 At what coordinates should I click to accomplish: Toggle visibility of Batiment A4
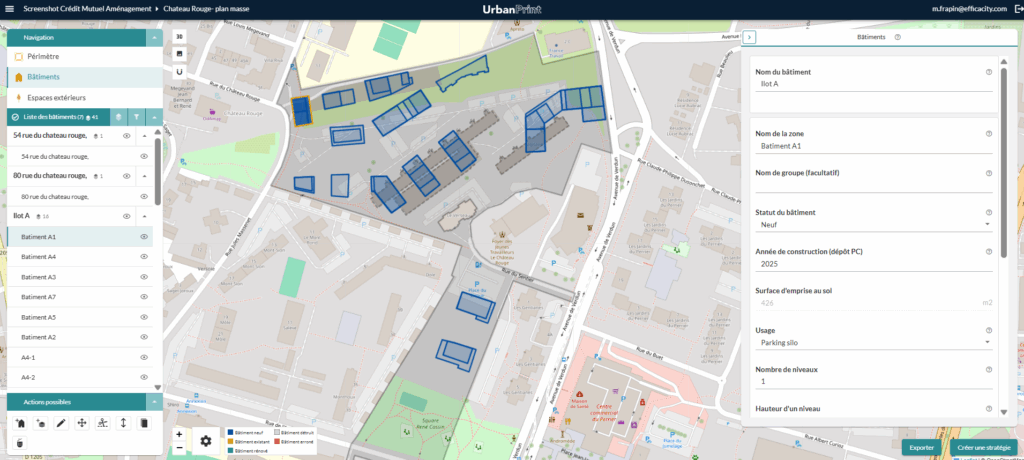coord(144,257)
